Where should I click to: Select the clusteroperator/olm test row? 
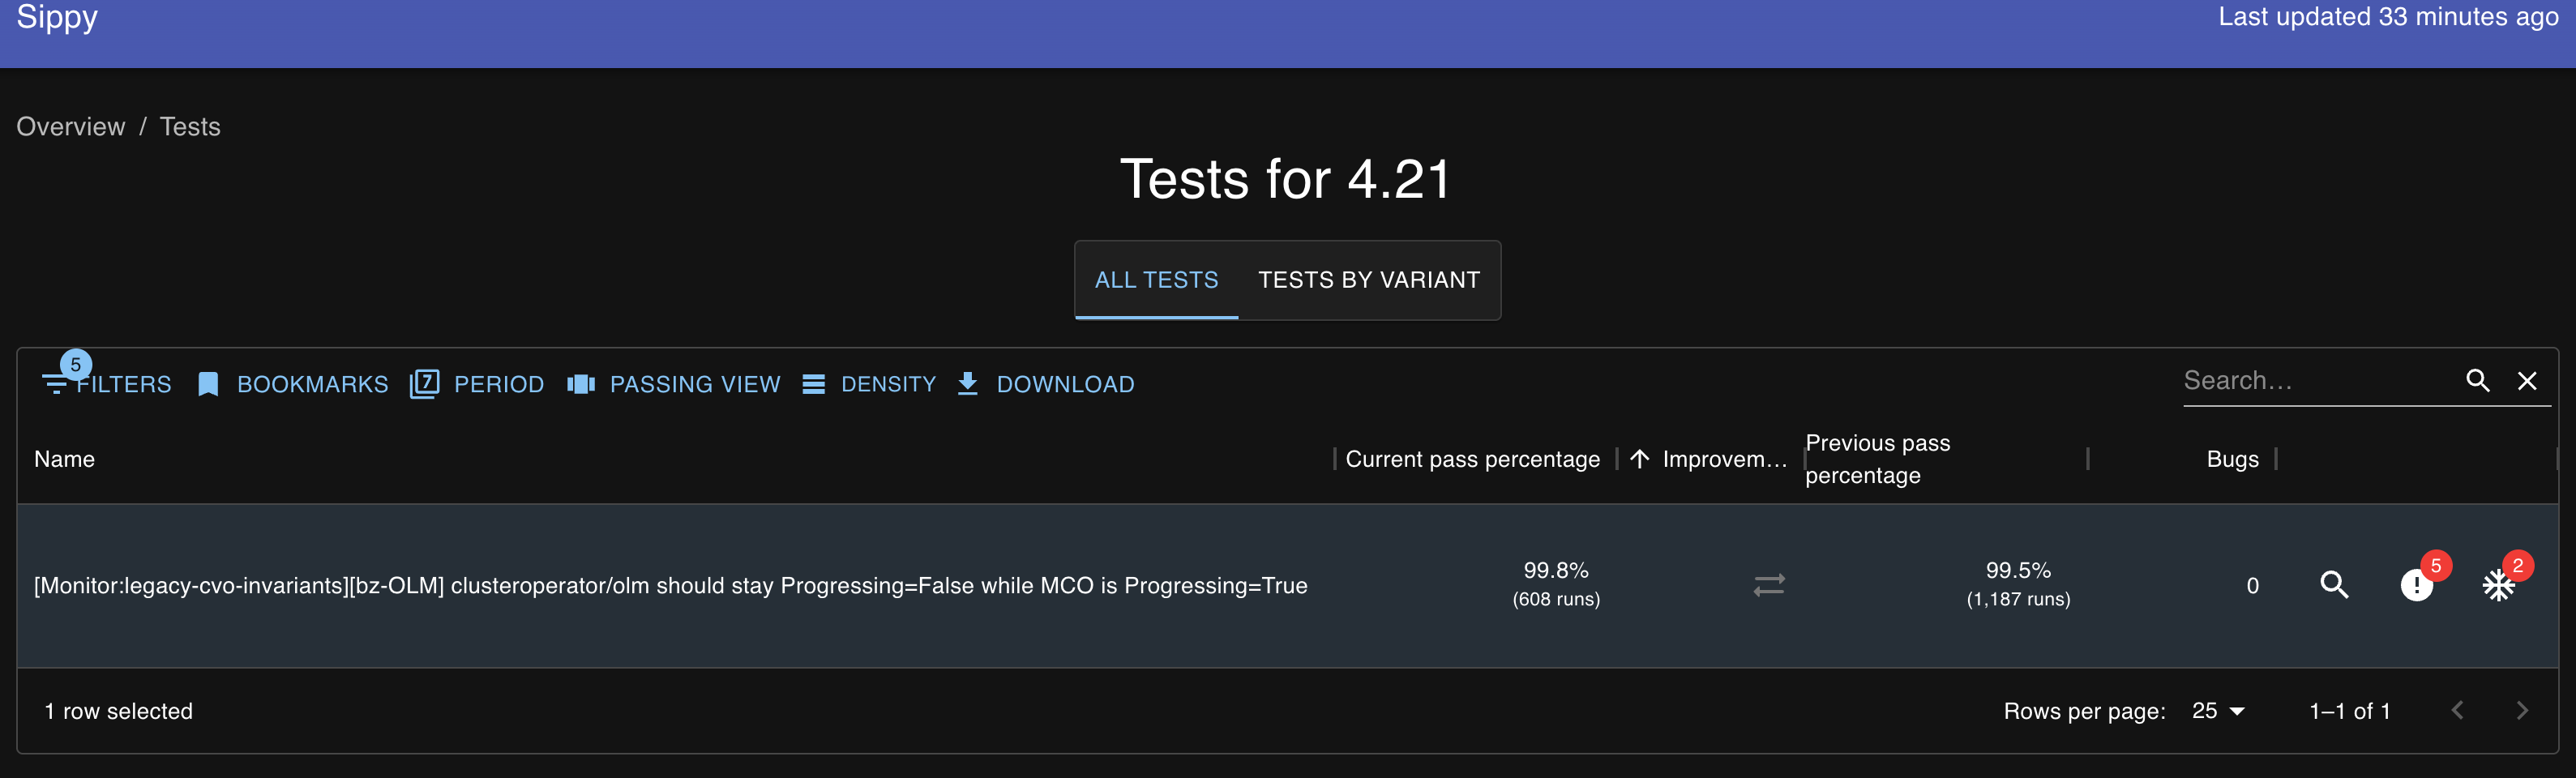[670, 586]
